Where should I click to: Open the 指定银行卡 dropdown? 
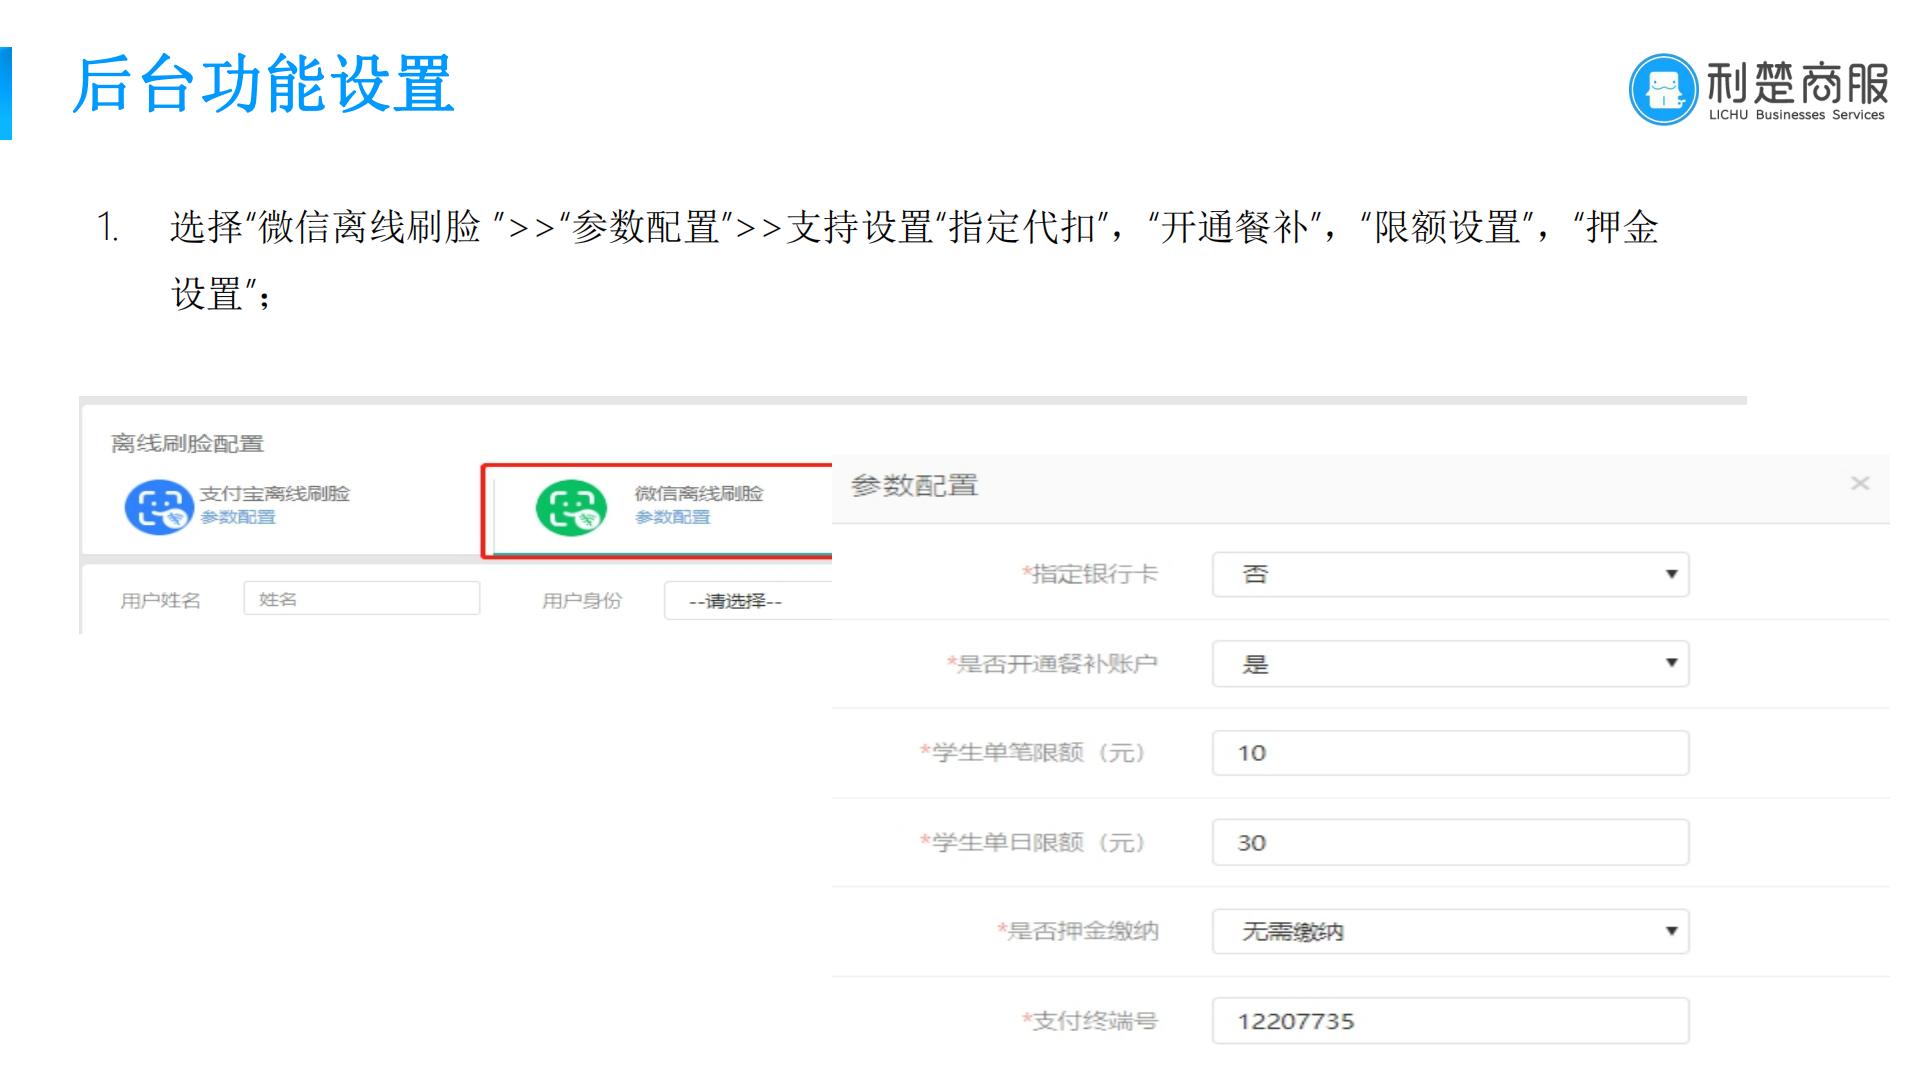click(1450, 574)
